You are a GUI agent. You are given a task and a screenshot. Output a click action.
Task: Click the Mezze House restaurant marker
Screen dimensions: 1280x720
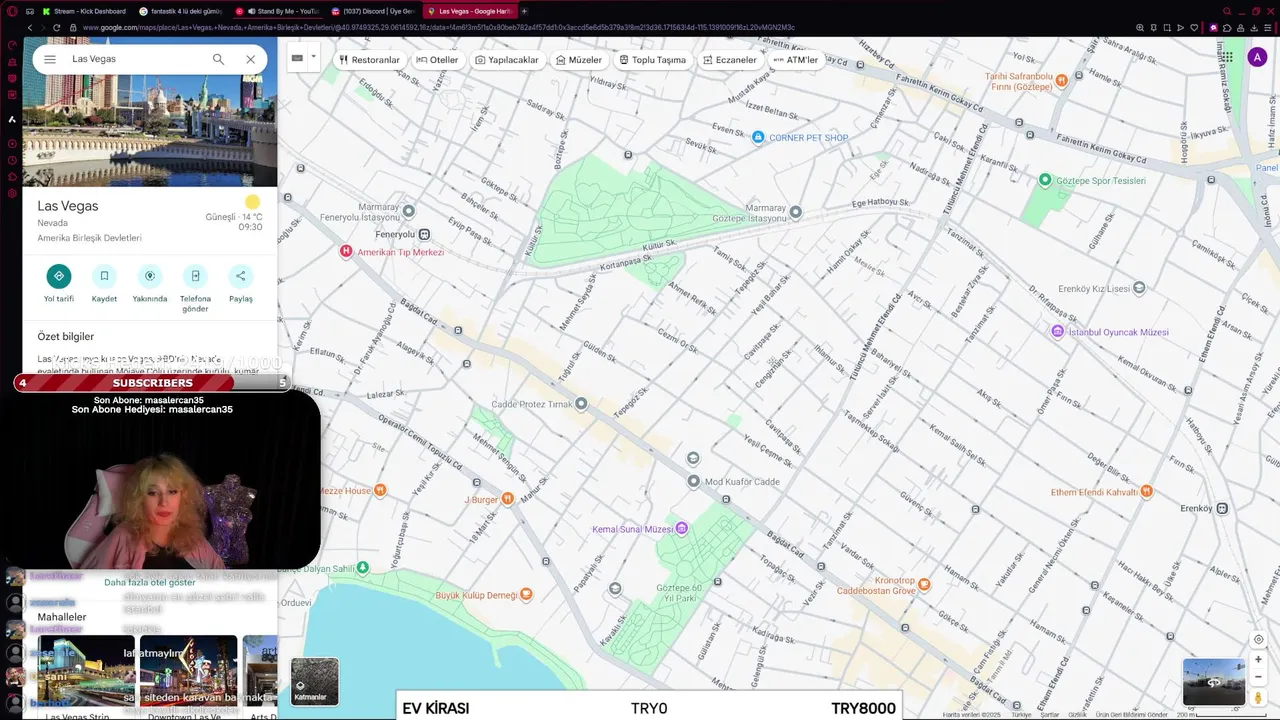380,490
